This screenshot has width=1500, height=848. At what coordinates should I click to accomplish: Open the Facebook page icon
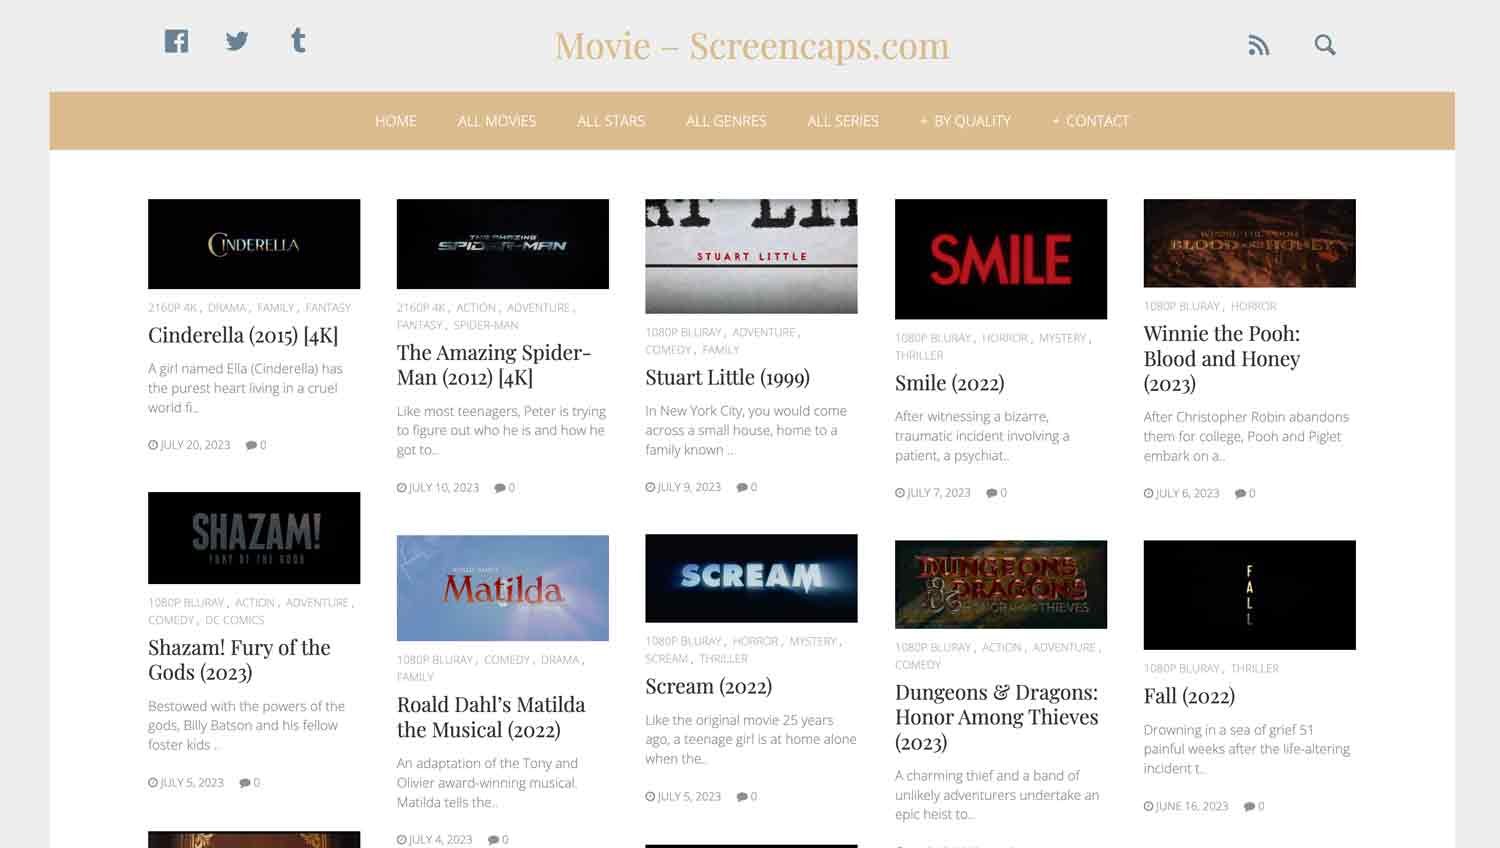click(176, 41)
